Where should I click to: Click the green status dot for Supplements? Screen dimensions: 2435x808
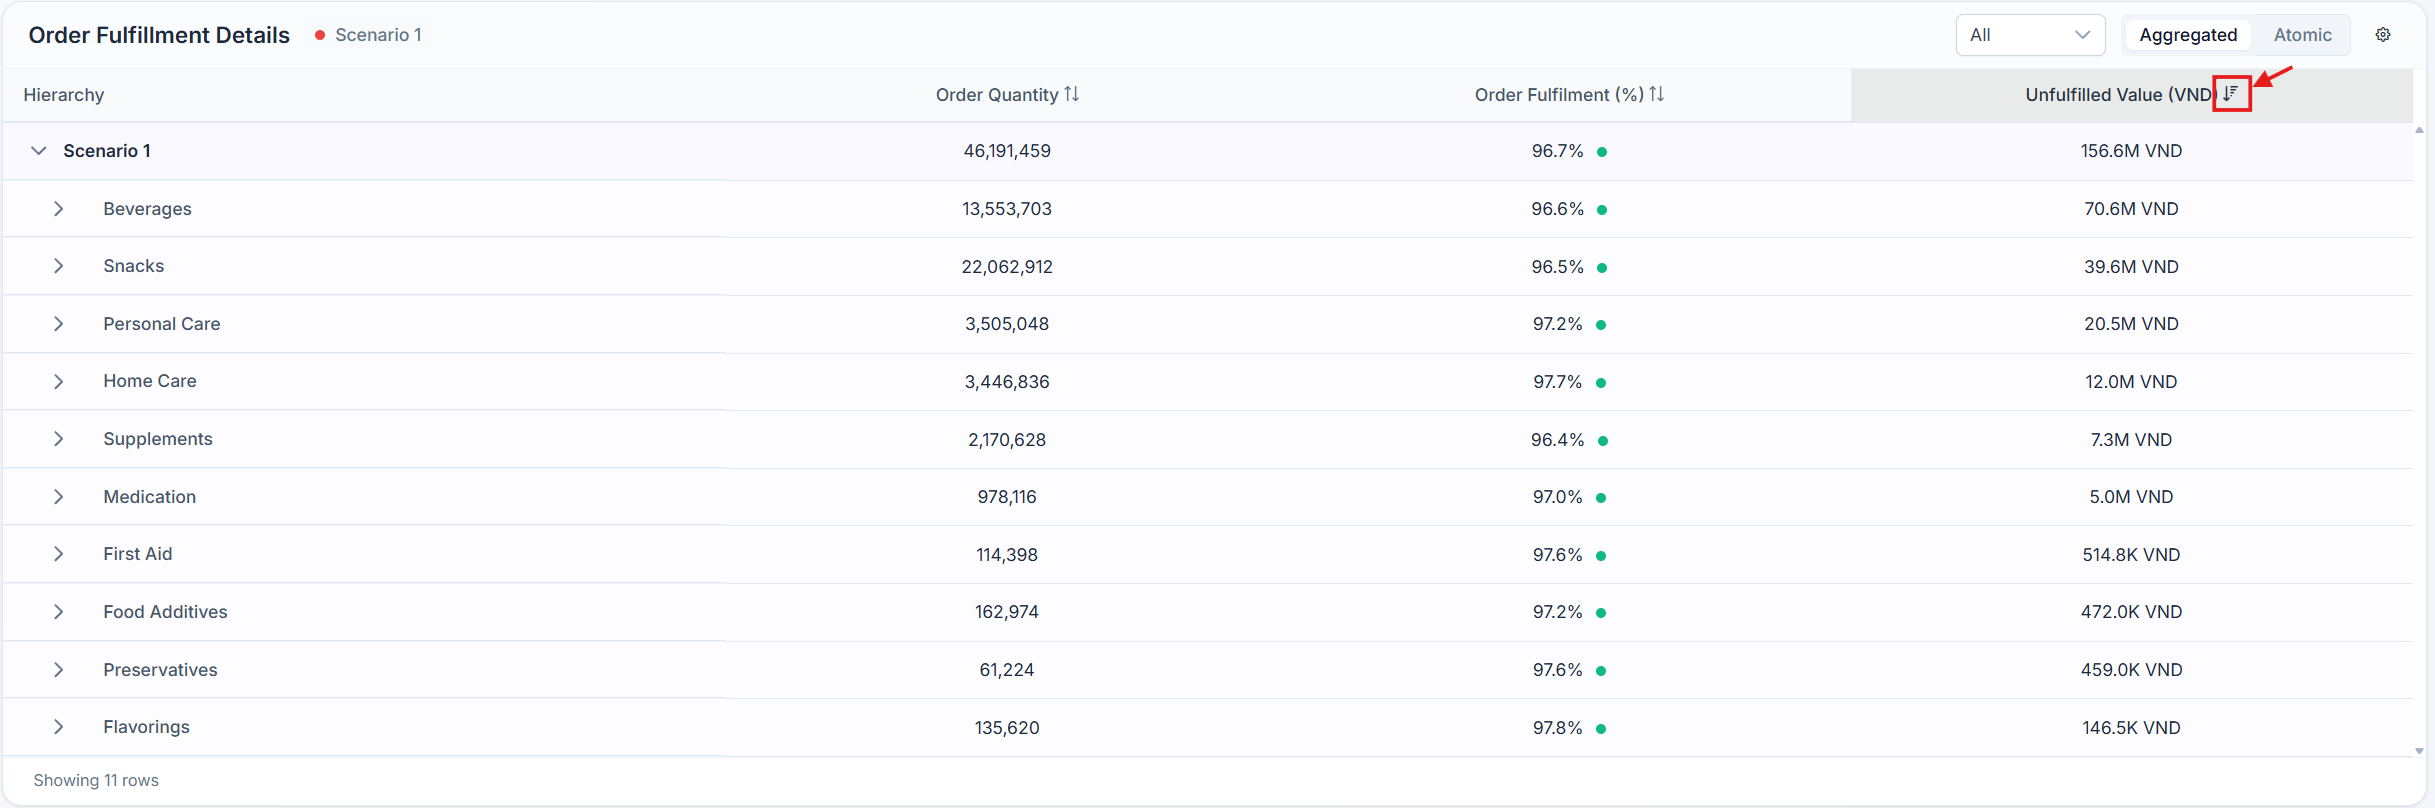1602,441
